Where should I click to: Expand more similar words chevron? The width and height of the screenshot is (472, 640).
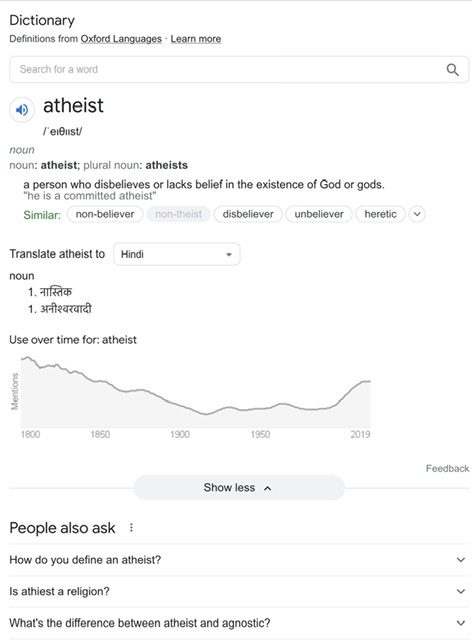(x=417, y=214)
